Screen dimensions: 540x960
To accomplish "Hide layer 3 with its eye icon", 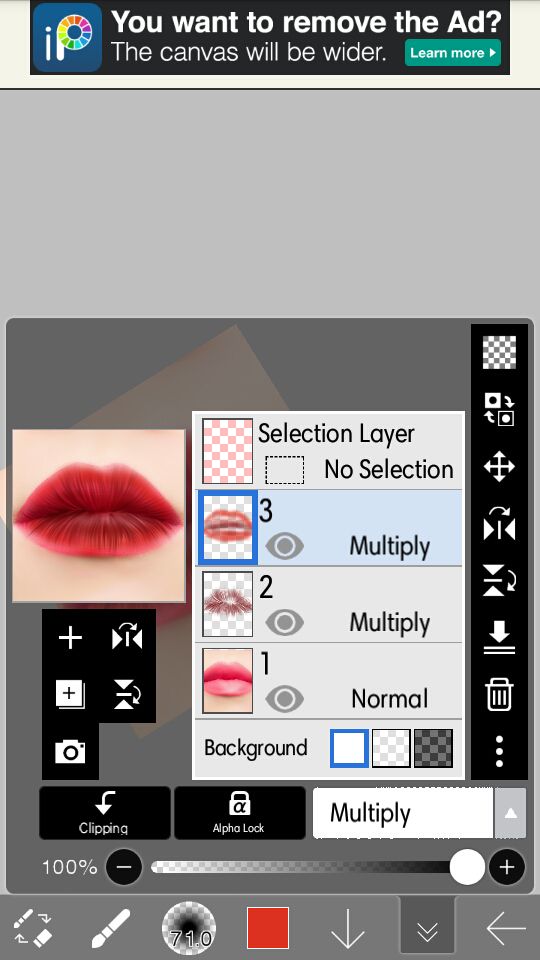I will [284, 546].
